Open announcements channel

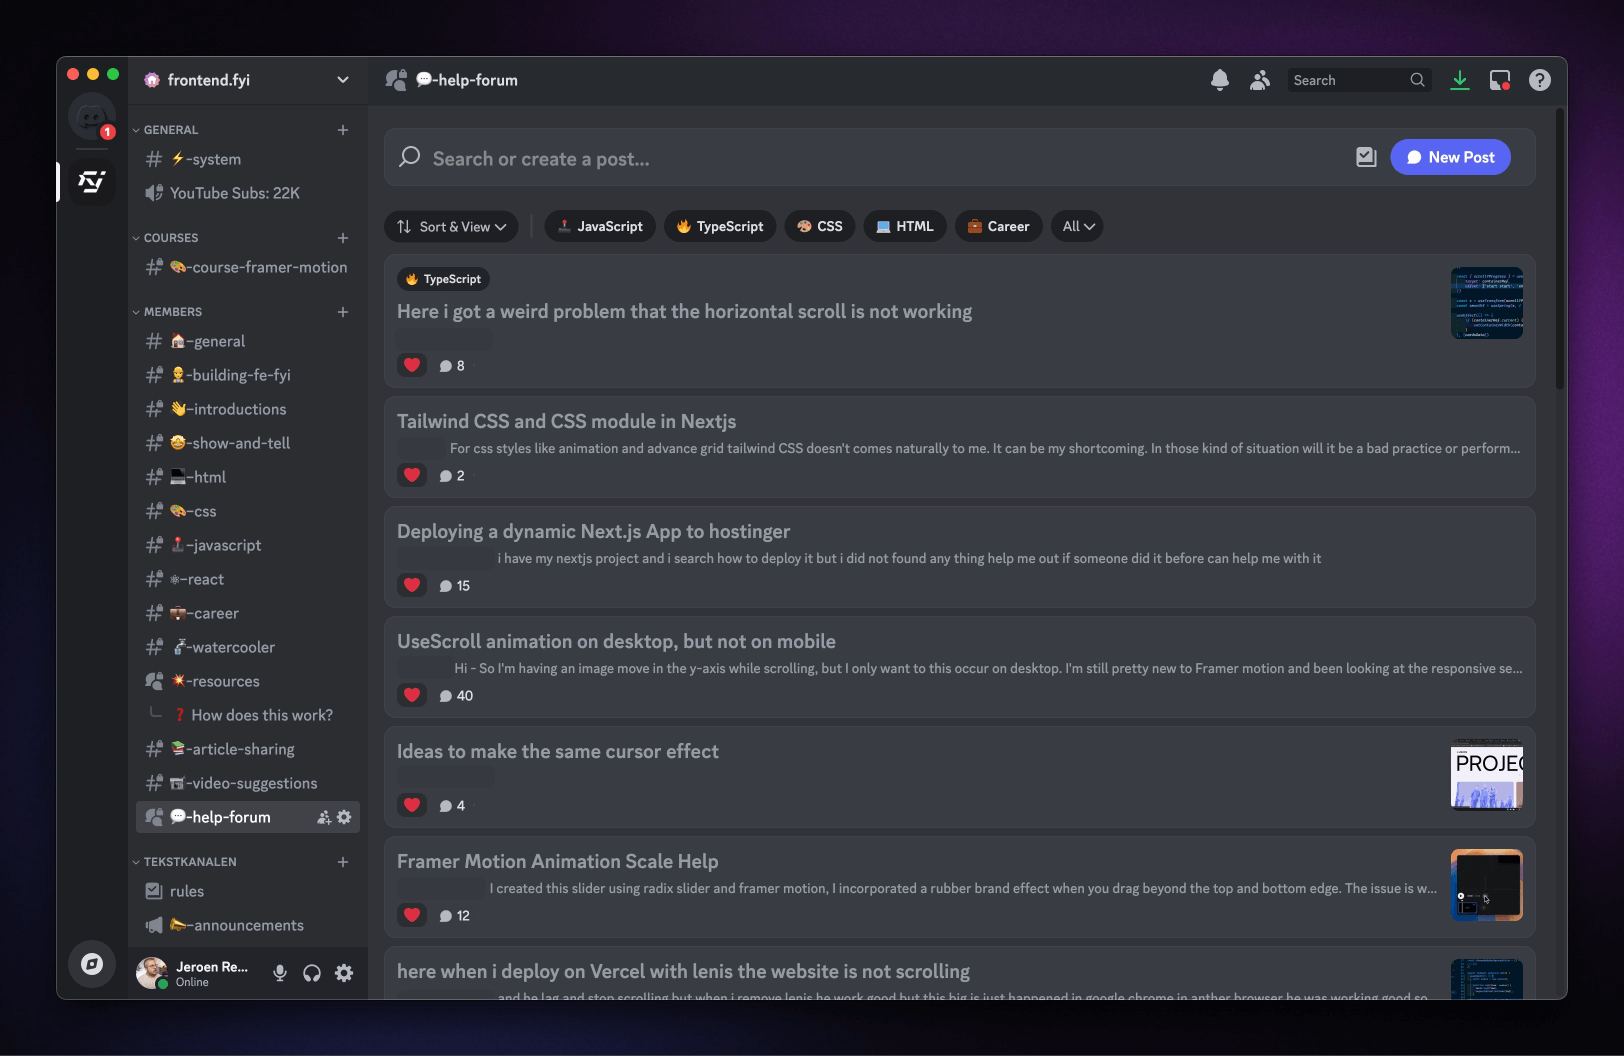point(248,925)
